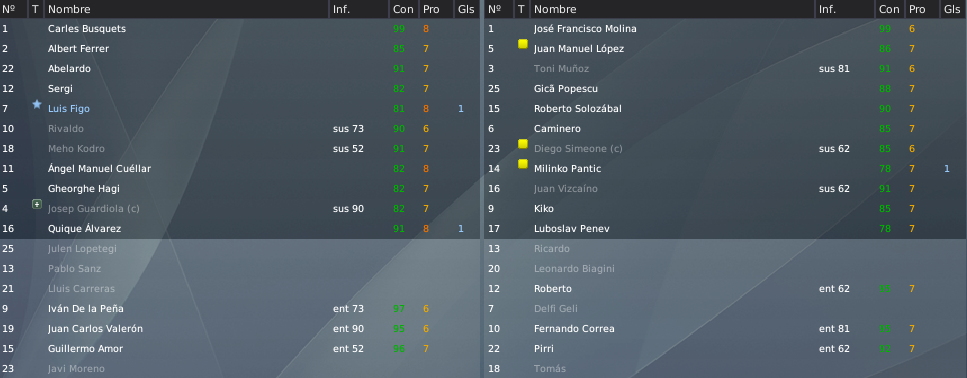The height and width of the screenshot is (378, 967).
Task: Open Carles Busquets player profile
Action: (x=87, y=29)
